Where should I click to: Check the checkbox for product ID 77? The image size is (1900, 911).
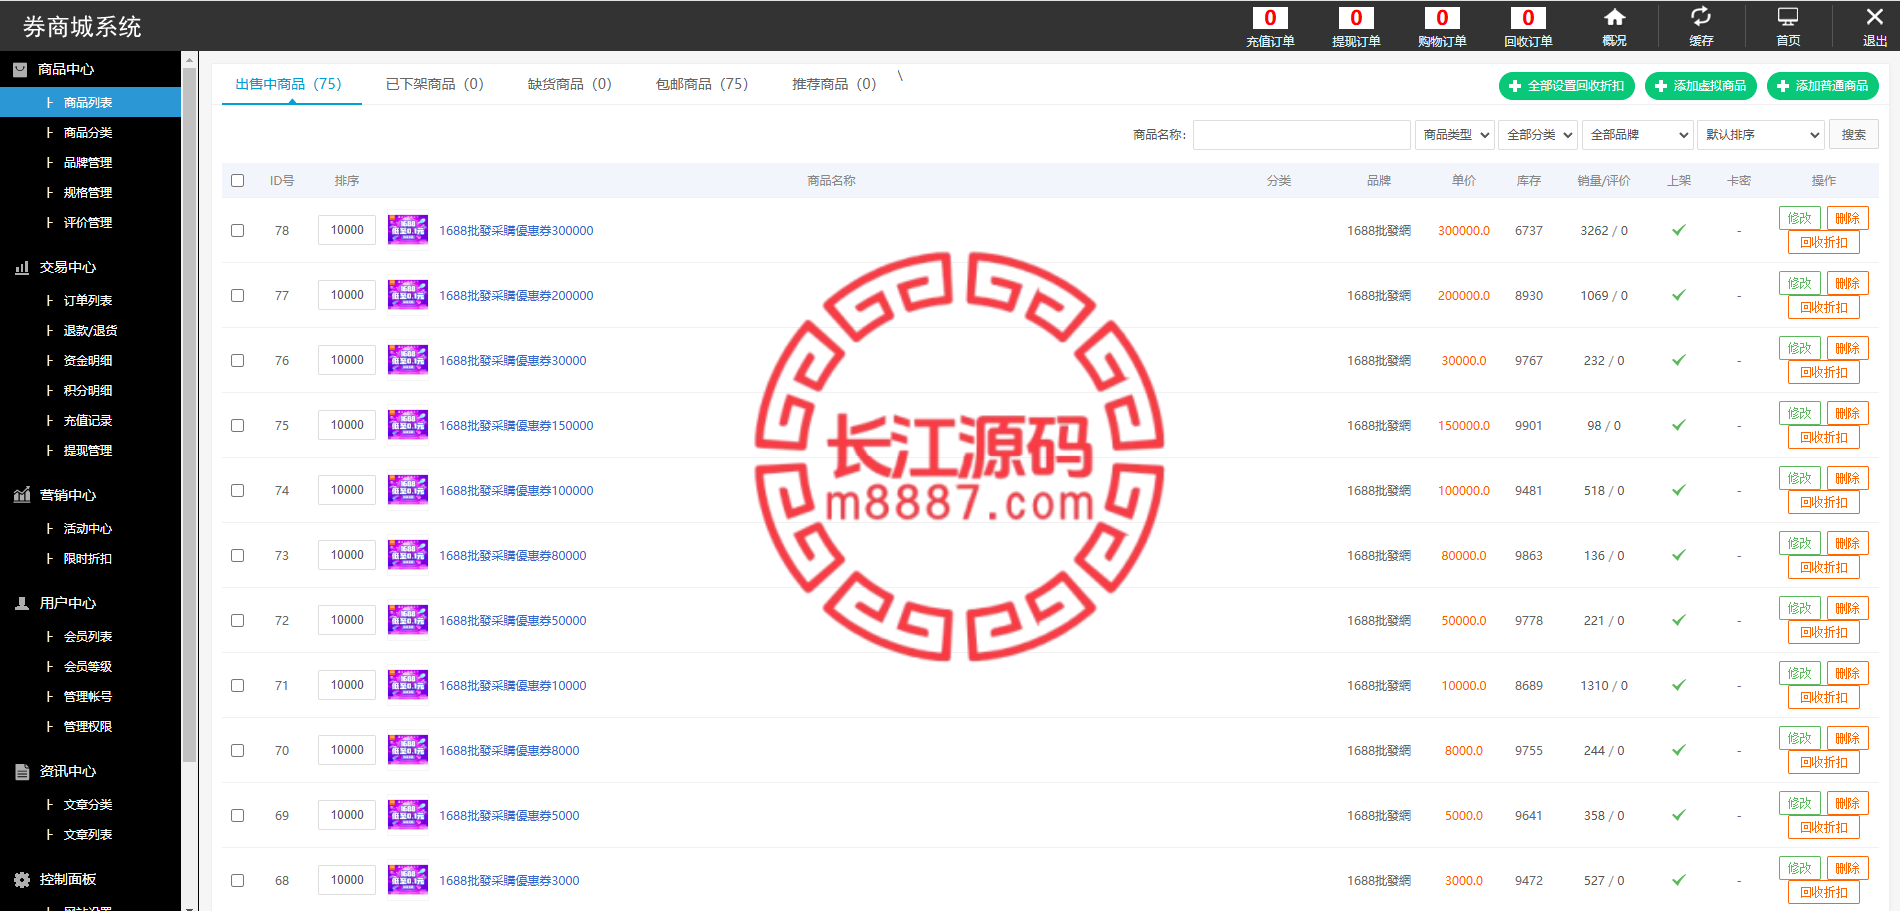[237, 295]
